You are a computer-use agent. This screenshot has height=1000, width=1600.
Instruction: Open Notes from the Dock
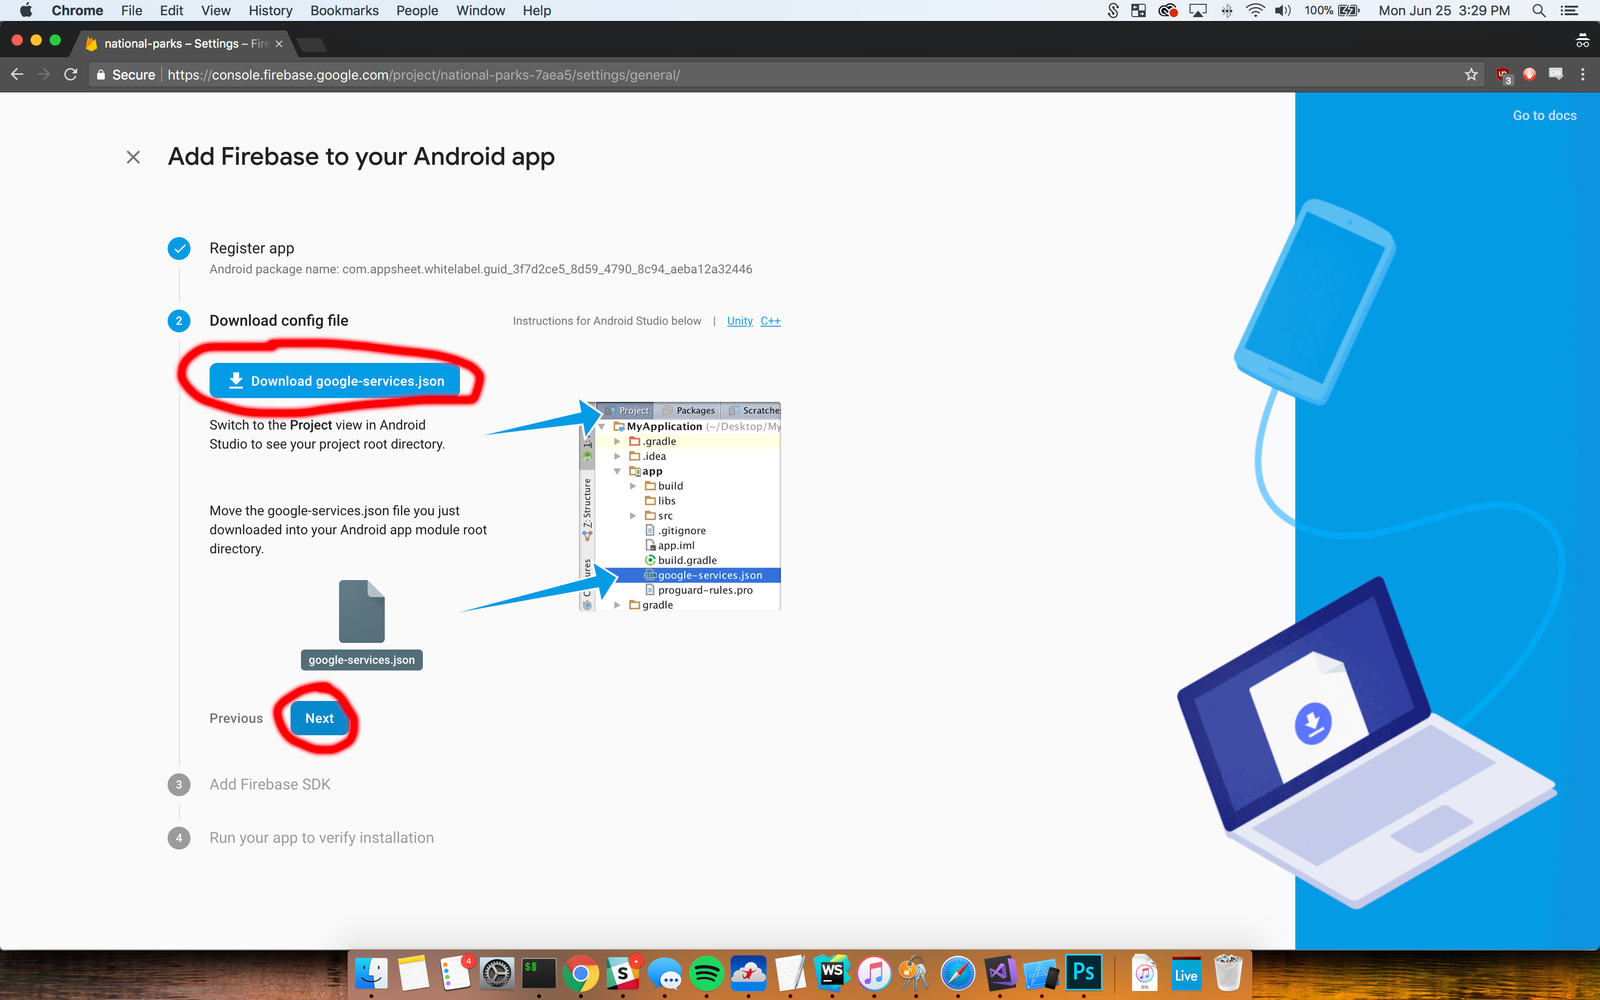coord(413,973)
